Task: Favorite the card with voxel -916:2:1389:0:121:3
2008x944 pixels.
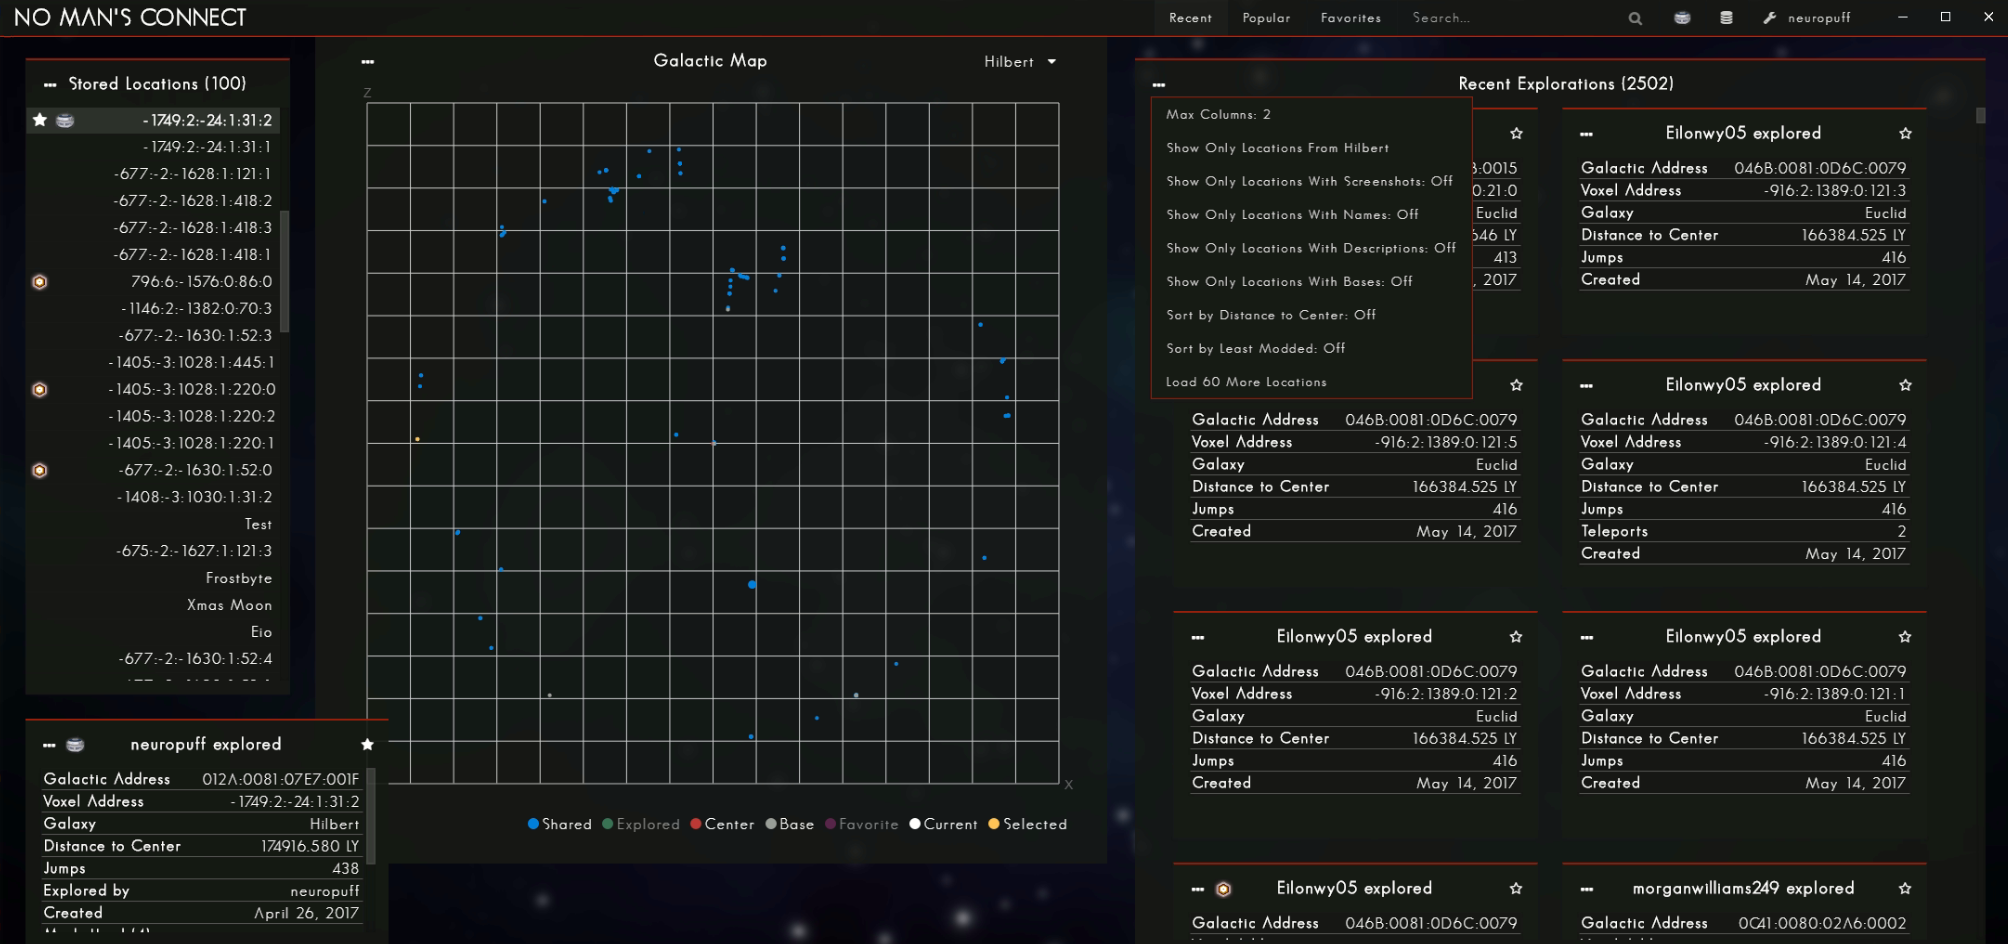Action: pyautogui.click(x=1905, y=133)
